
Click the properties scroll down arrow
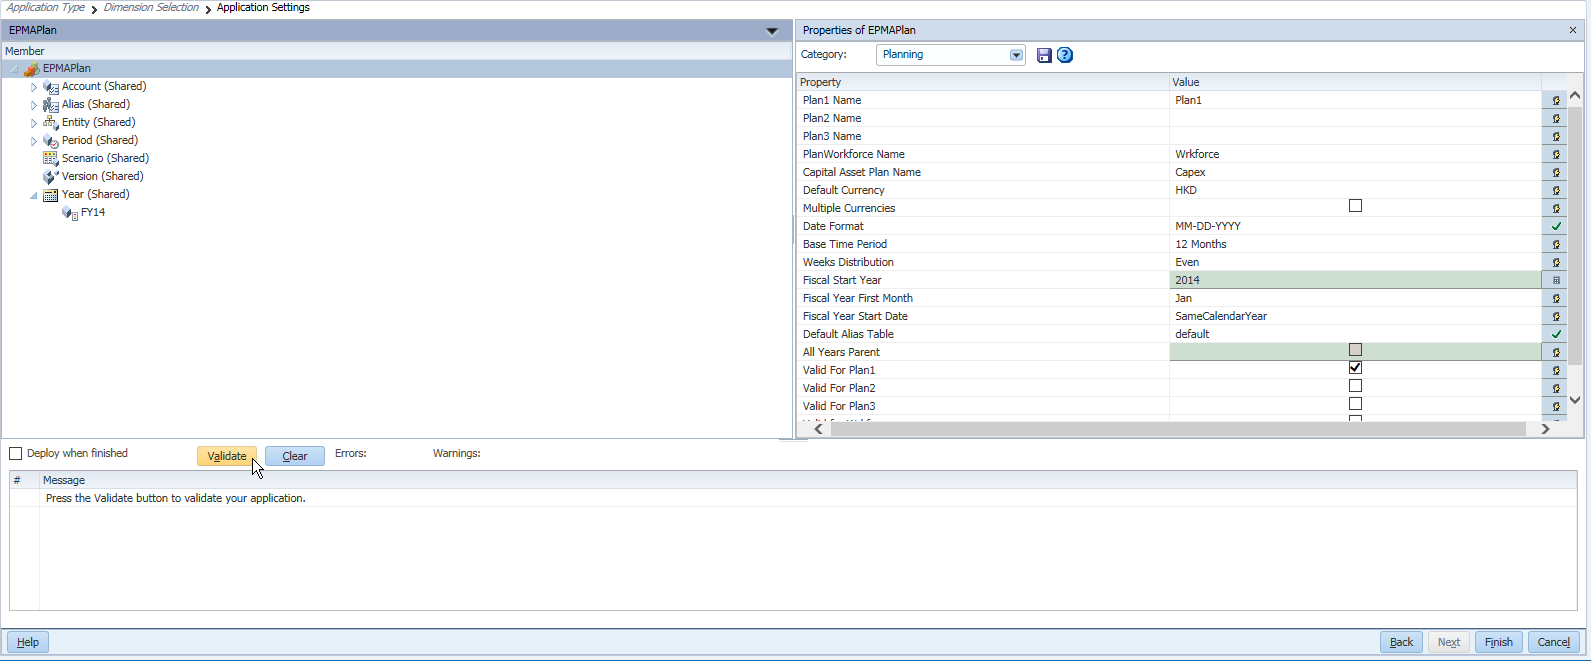(x=1575, y=400)
